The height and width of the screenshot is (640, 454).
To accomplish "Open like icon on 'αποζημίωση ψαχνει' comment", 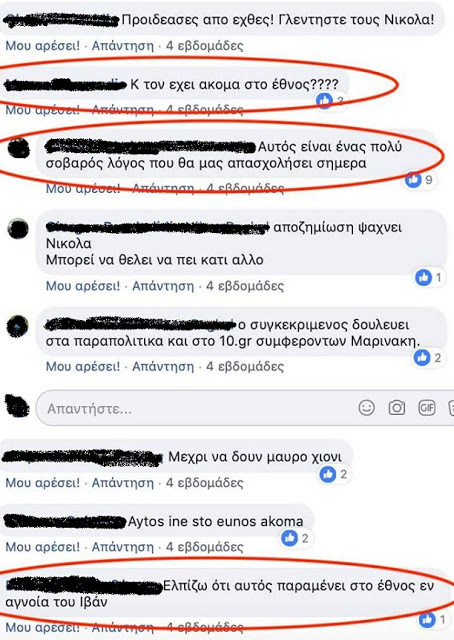I will point(423,278).
